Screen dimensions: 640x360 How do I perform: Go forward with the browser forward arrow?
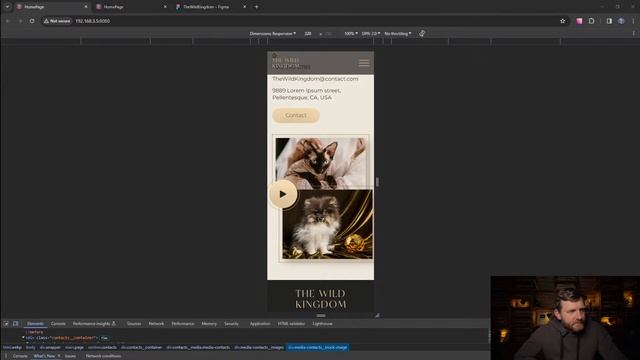[x=20, y=21]
